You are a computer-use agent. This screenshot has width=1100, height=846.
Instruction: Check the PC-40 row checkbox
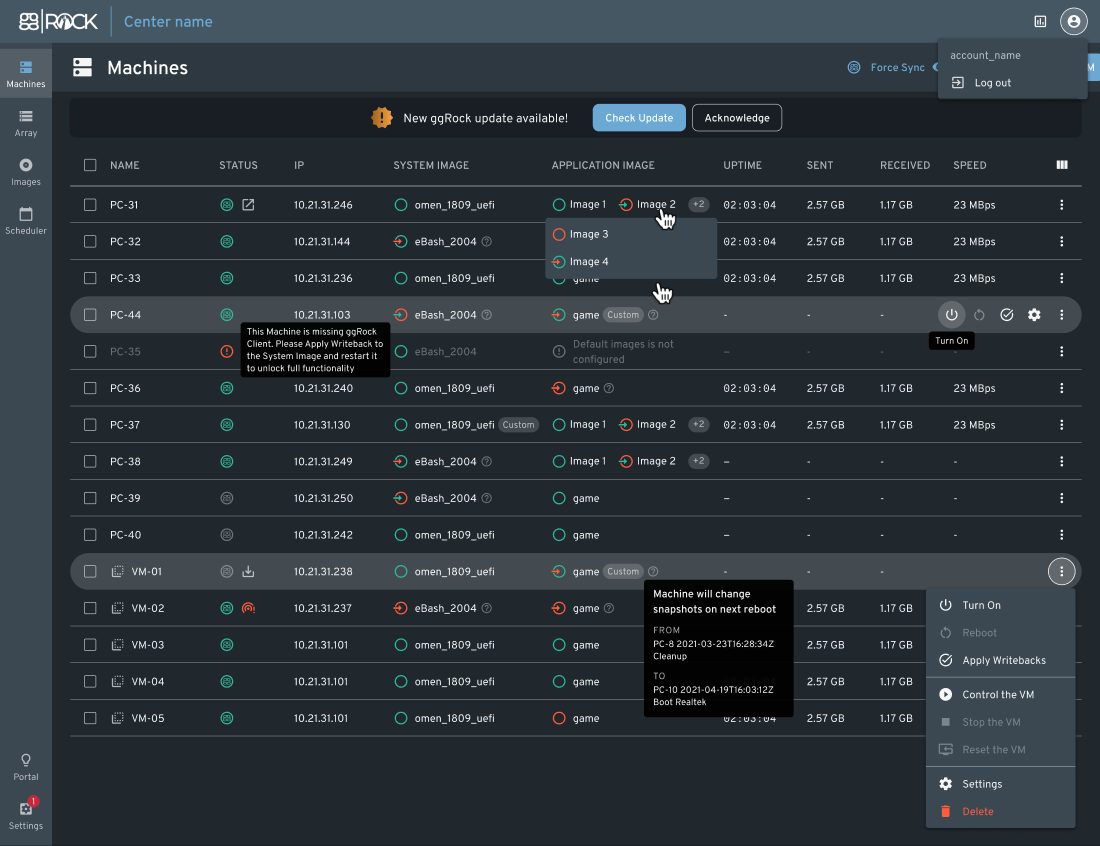tap(90, 535)
